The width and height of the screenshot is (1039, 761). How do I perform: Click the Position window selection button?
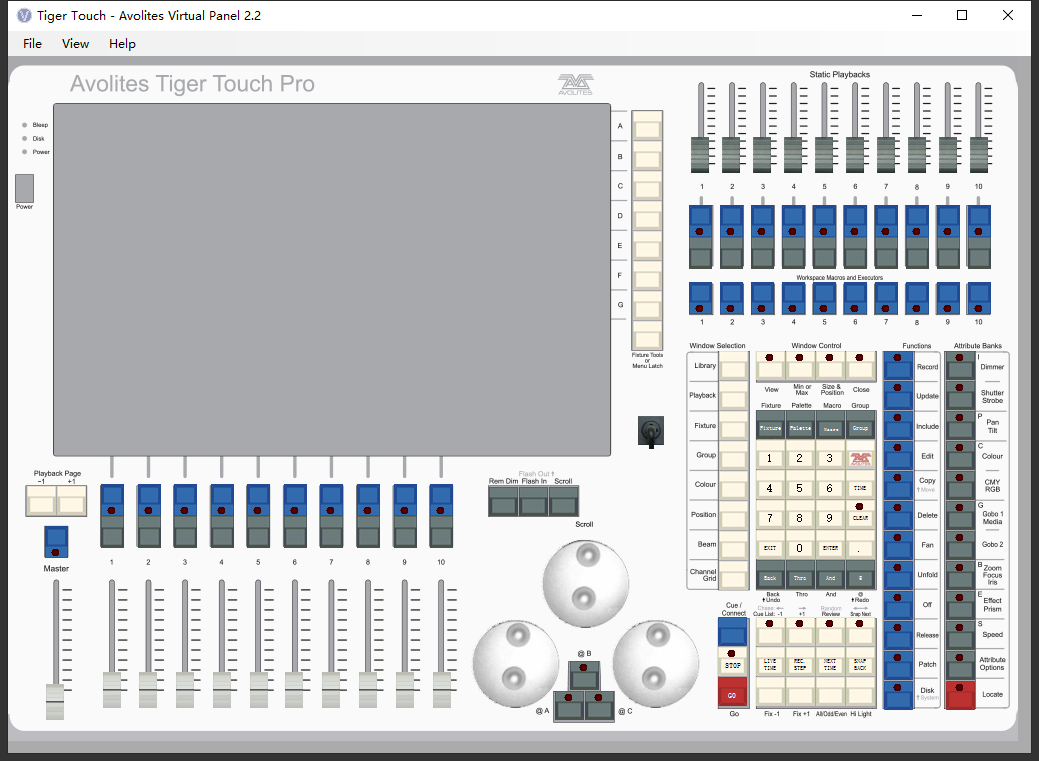tap(734, 516)
